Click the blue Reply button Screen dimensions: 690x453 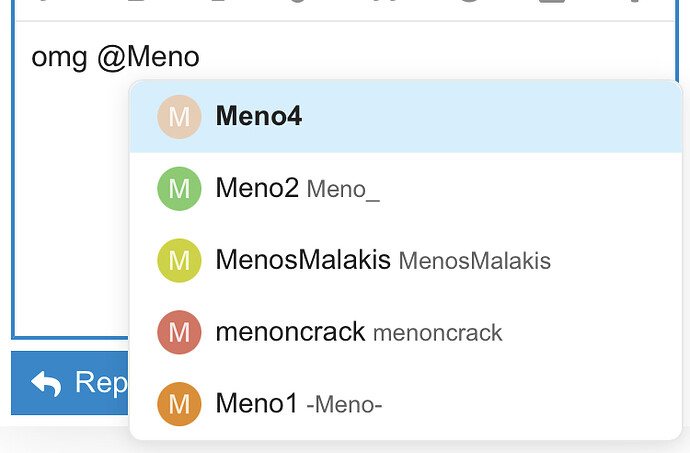coord(70,383)
